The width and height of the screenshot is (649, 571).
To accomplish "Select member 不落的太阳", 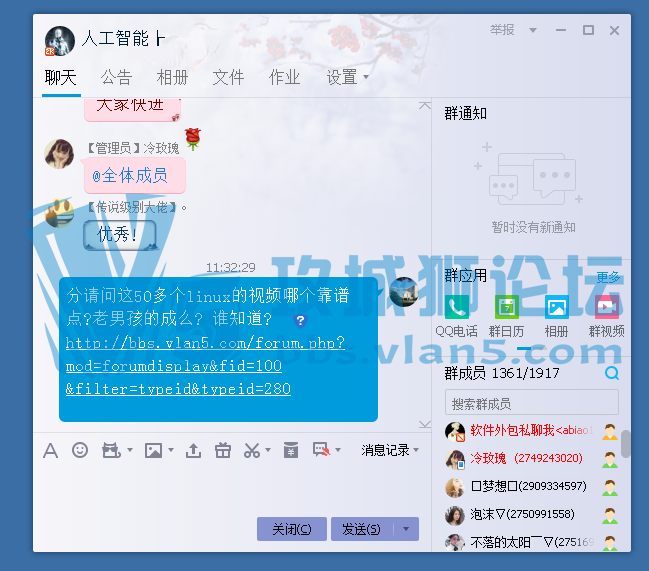I will (531, 542).
